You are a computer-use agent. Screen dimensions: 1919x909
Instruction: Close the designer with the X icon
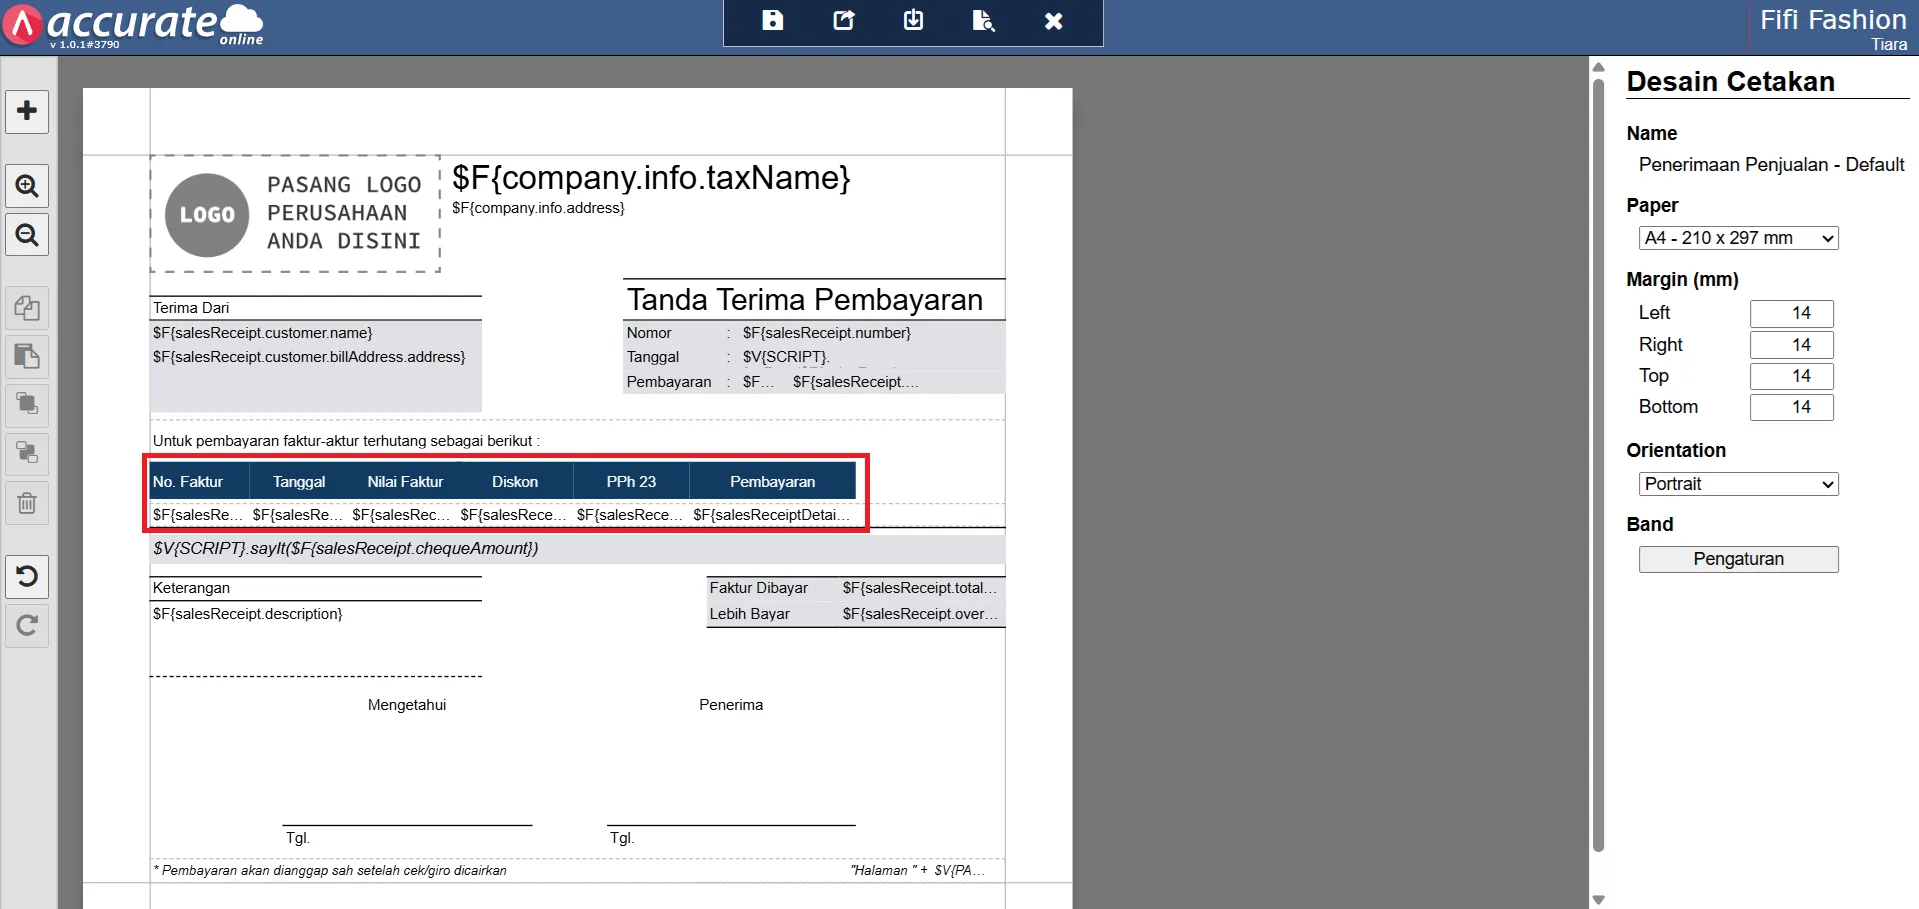(x=1053, y=21)
